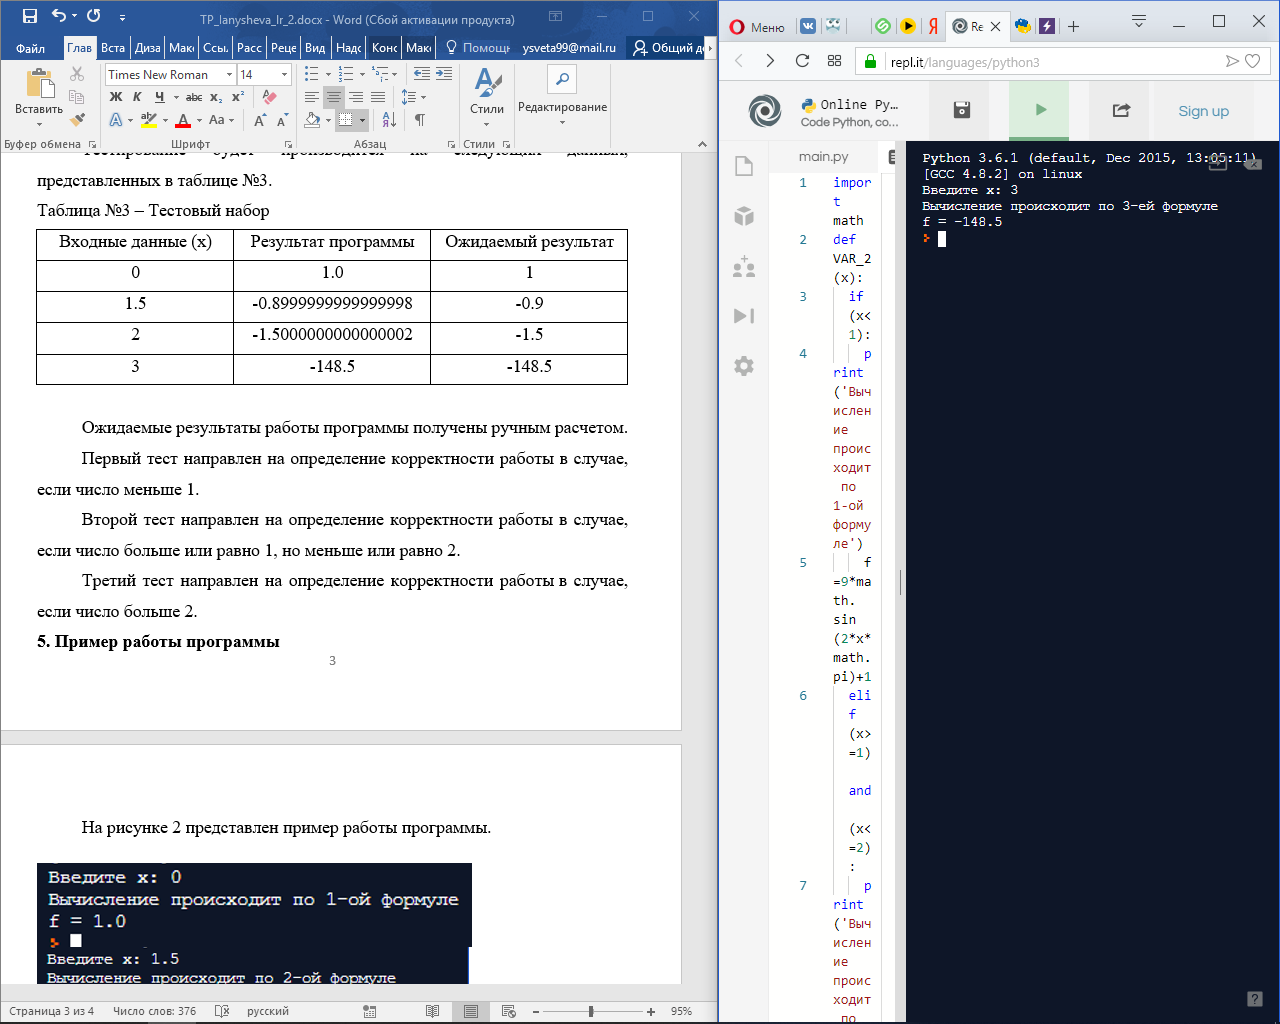Open the Files panel in repl.it sidebar
This screenshot has height=1024, width=1280.
[x=744, y=166]
